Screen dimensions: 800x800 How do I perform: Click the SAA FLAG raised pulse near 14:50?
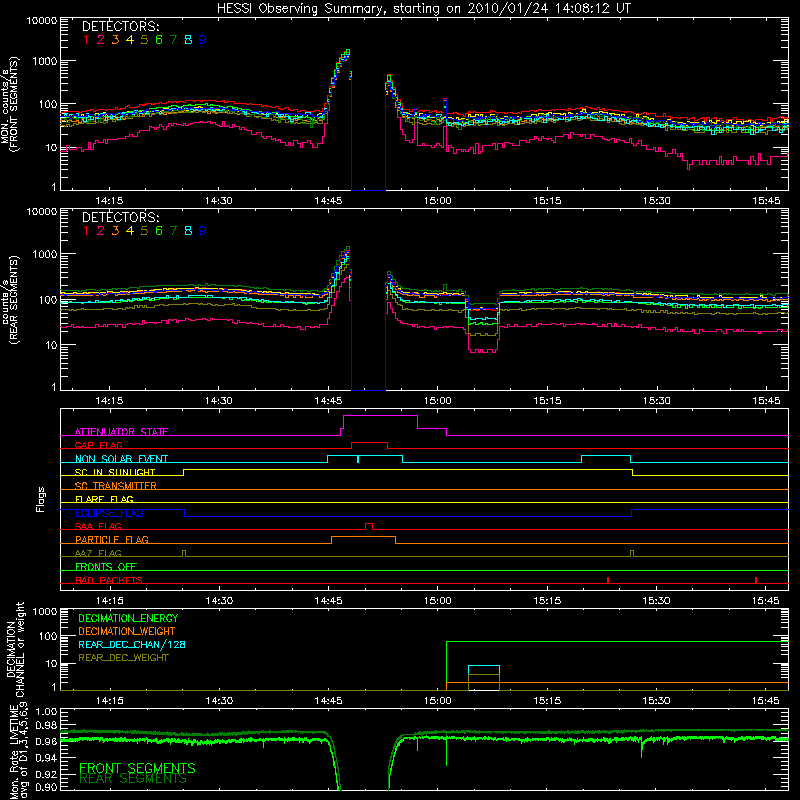point(369,526)
